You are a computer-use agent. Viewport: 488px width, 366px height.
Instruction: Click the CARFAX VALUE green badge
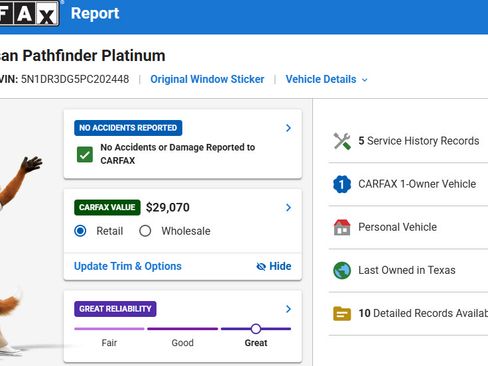point(107,207)
